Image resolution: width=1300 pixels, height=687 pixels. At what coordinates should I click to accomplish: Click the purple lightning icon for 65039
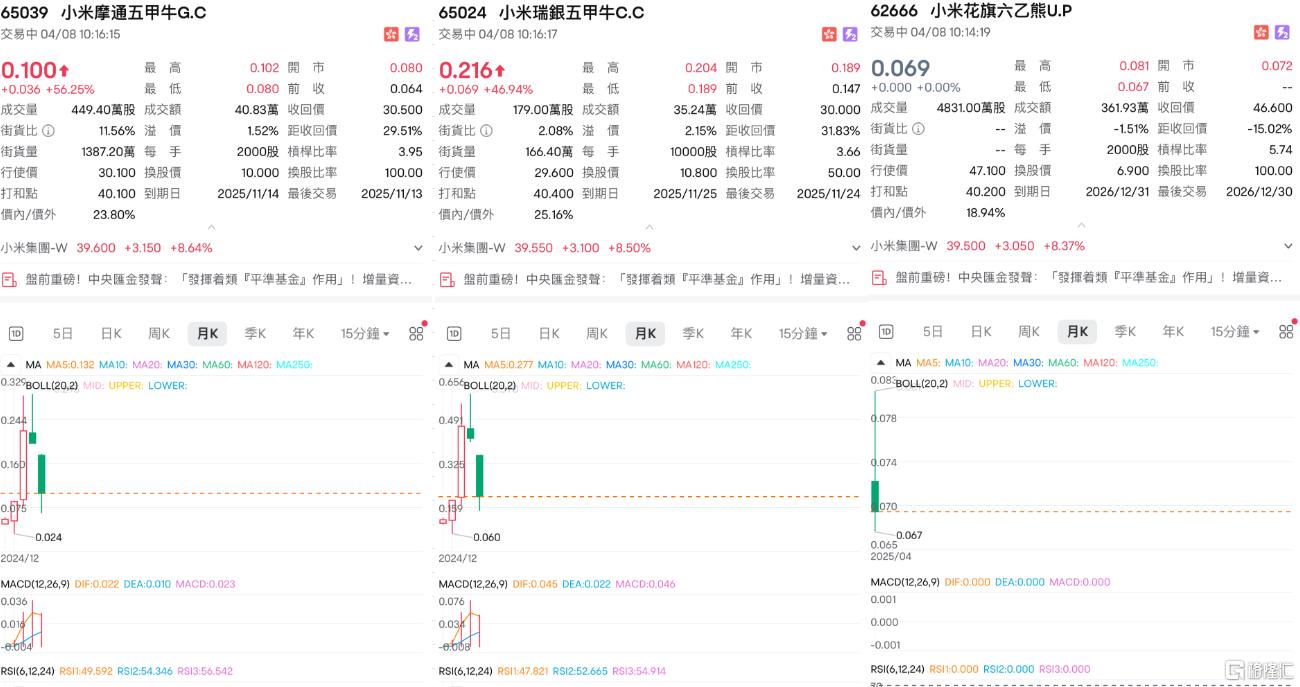pos(412,35)
